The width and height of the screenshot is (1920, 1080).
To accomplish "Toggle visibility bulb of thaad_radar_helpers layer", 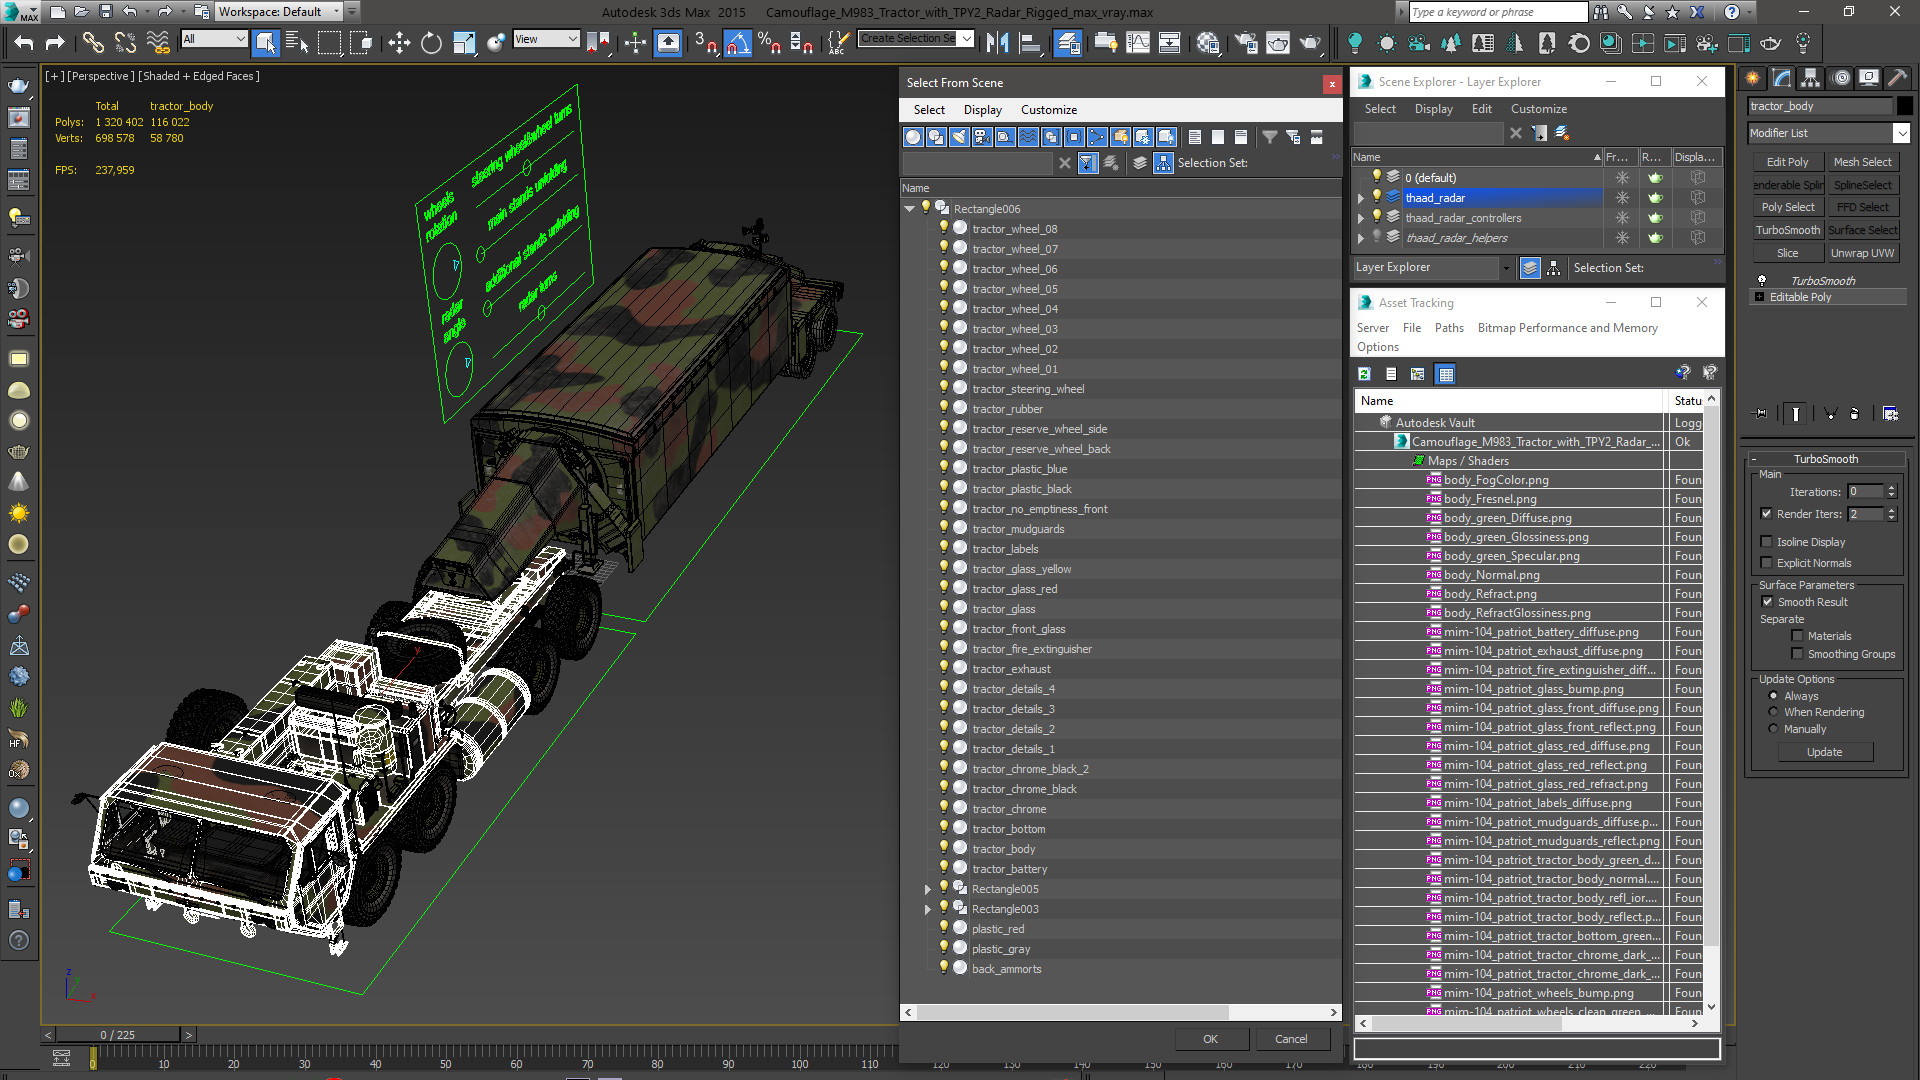I will pyautogui.click(x=1376, y=237).
